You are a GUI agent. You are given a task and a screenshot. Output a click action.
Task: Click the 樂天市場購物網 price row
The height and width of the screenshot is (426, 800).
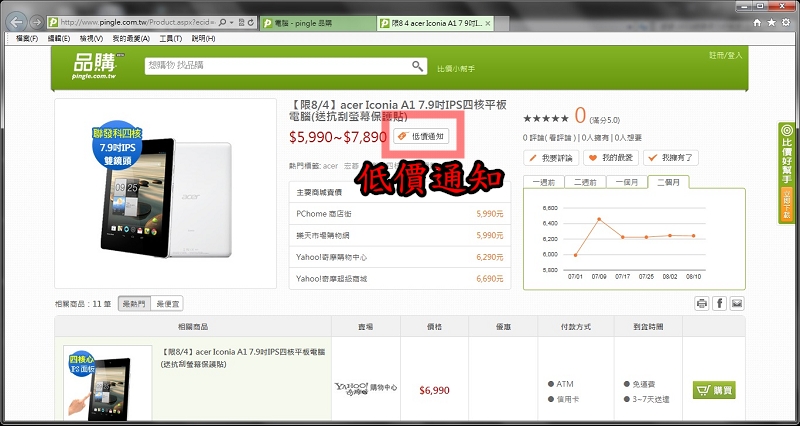[x=399, y=236]
